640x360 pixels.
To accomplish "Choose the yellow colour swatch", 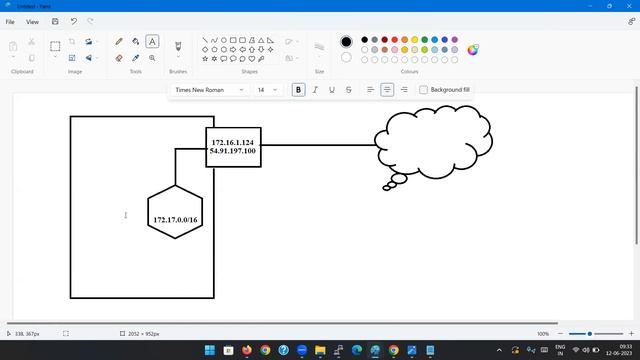I will click(415, 40).
